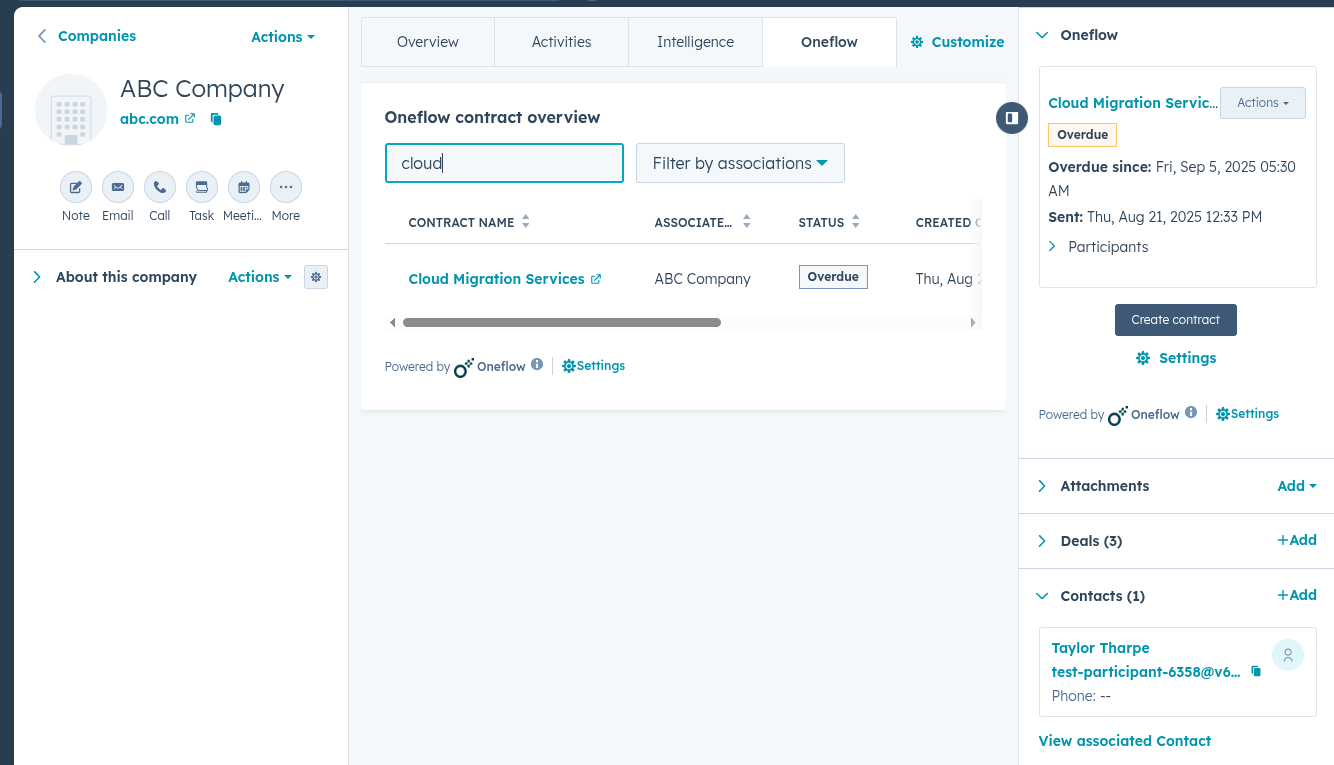Click the ABC Company building avatar
The image size is (1334, 765).
[x=71, y=110]
